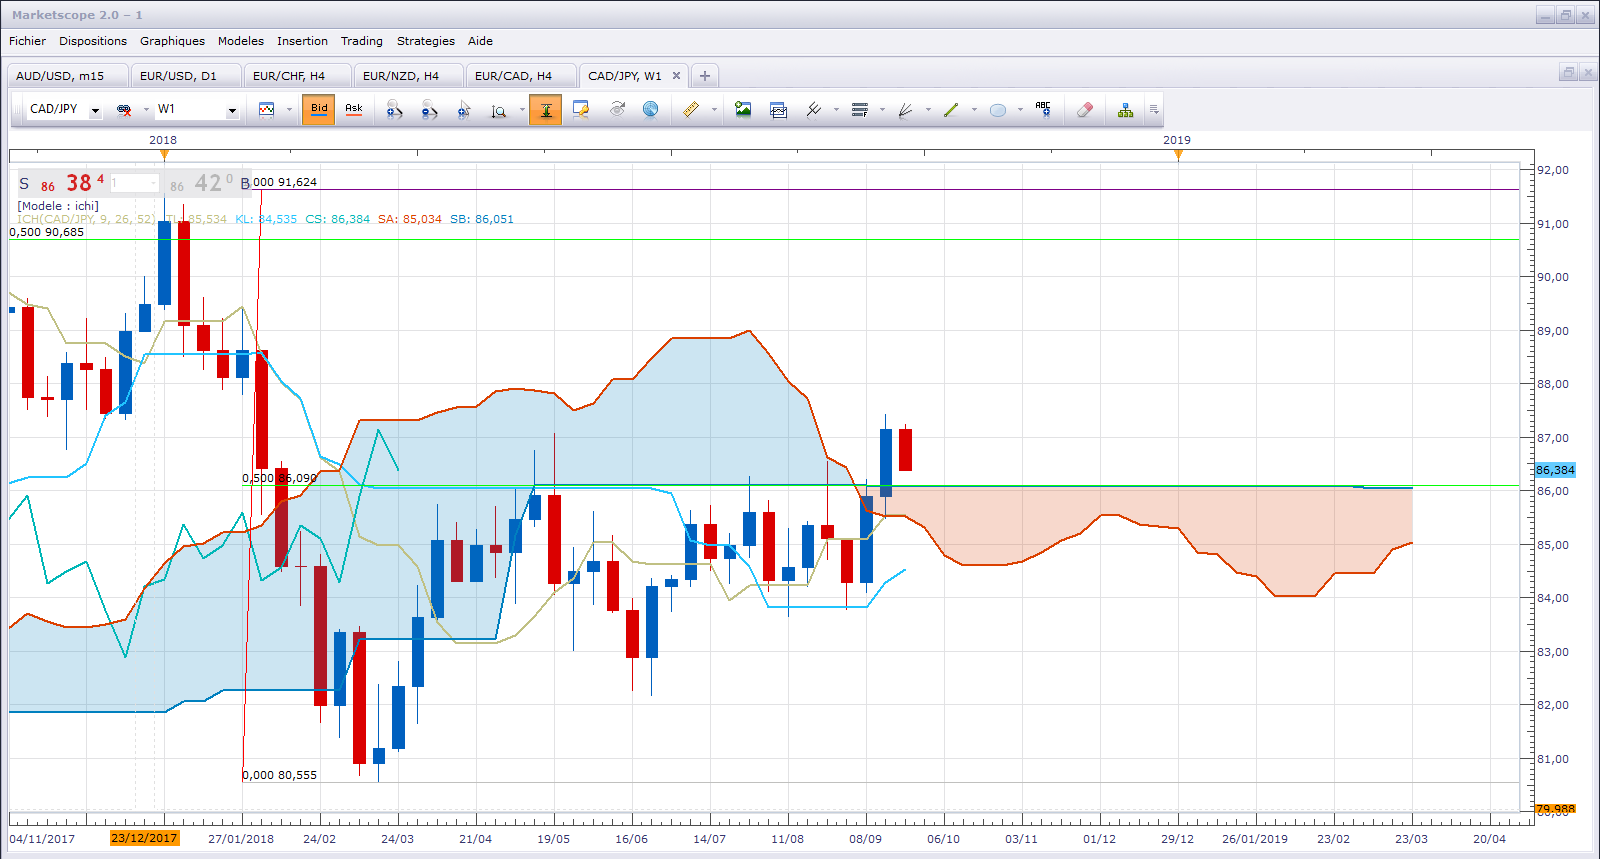Click the 2019 orange timeline marker
The image size is (1600, 859).
tap(1178, 154)
